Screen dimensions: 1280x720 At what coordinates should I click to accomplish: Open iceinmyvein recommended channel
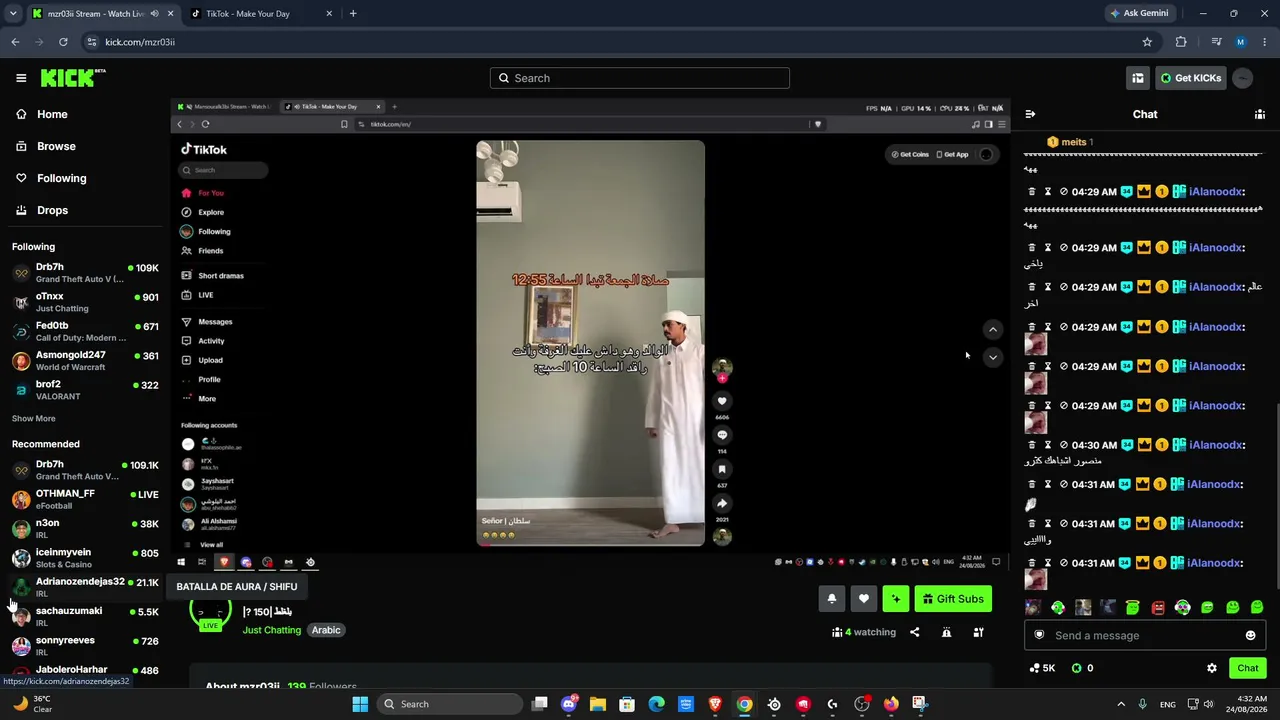point(85,558)
